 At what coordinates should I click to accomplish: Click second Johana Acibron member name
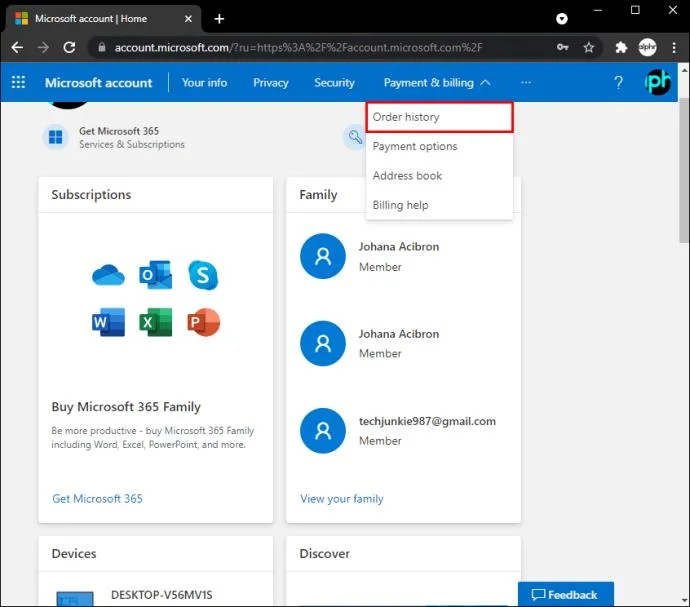click(399, 334)
